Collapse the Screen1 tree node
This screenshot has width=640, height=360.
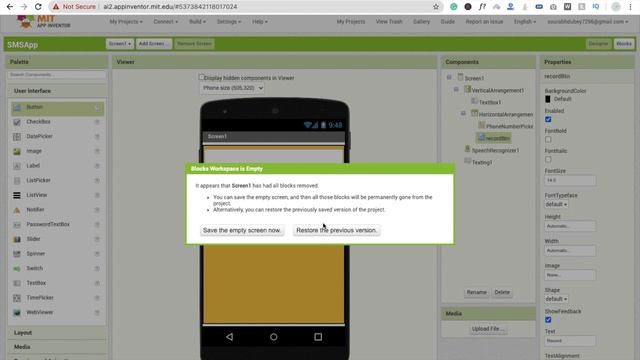pos(449,77)
